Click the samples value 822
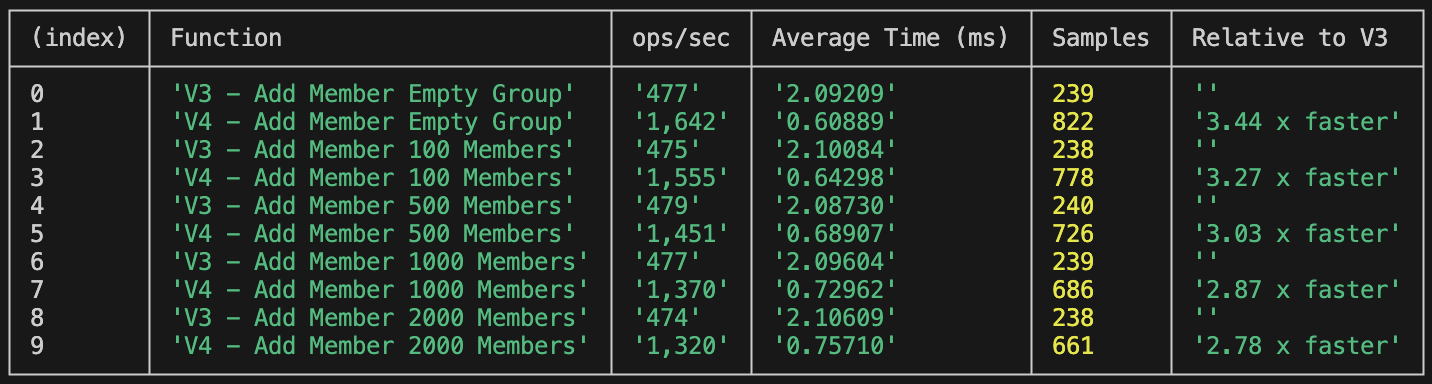Screen dimensions: 1432x384 pos(1073,122)
